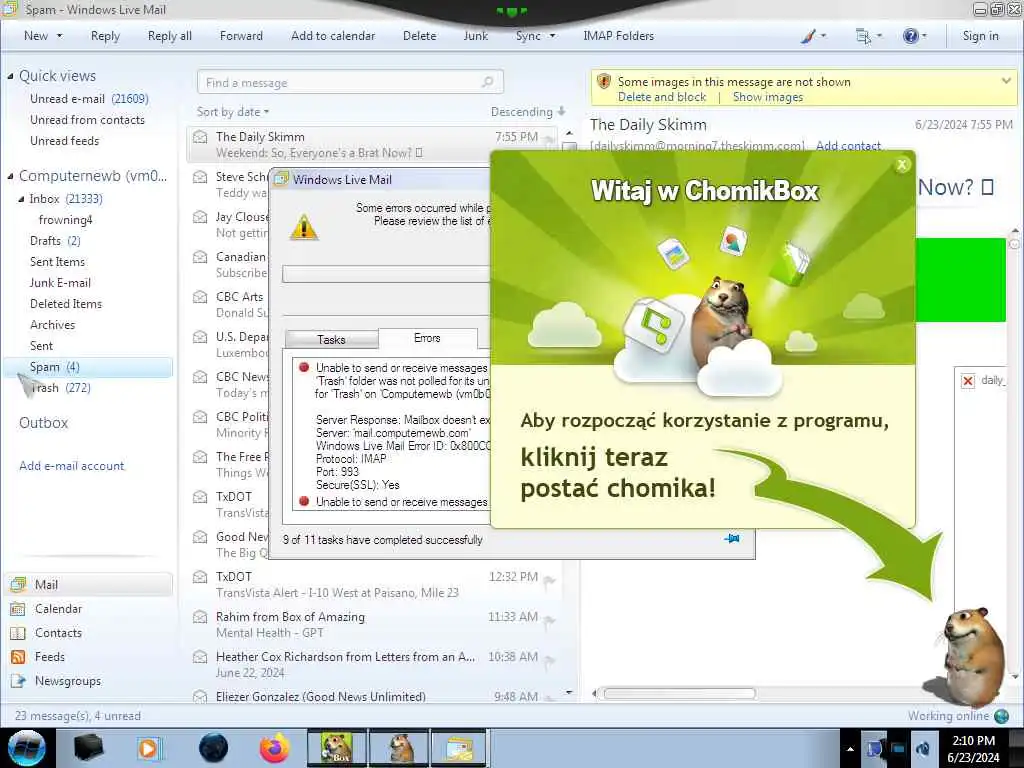Click the scroll-down arrow of message list
Screen dimensions: 1024x768
(x=569, y=692)
